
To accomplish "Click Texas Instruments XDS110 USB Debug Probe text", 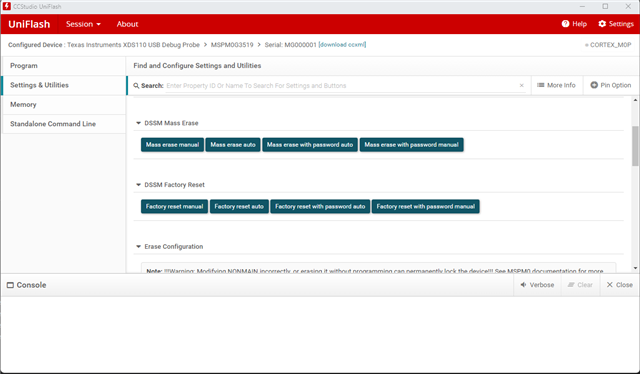I will pos(133,45).
